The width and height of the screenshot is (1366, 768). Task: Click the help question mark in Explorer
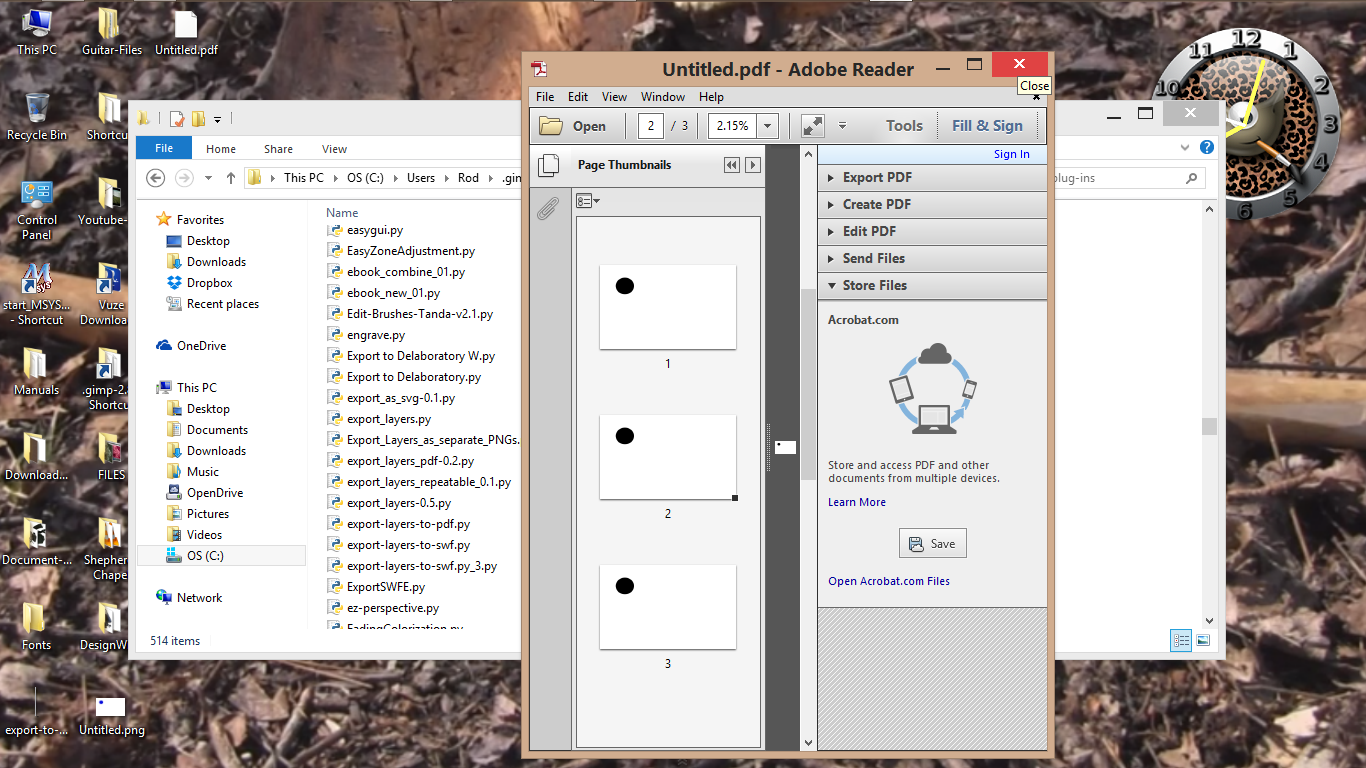pyautogui.click(x=1207, y=148)
